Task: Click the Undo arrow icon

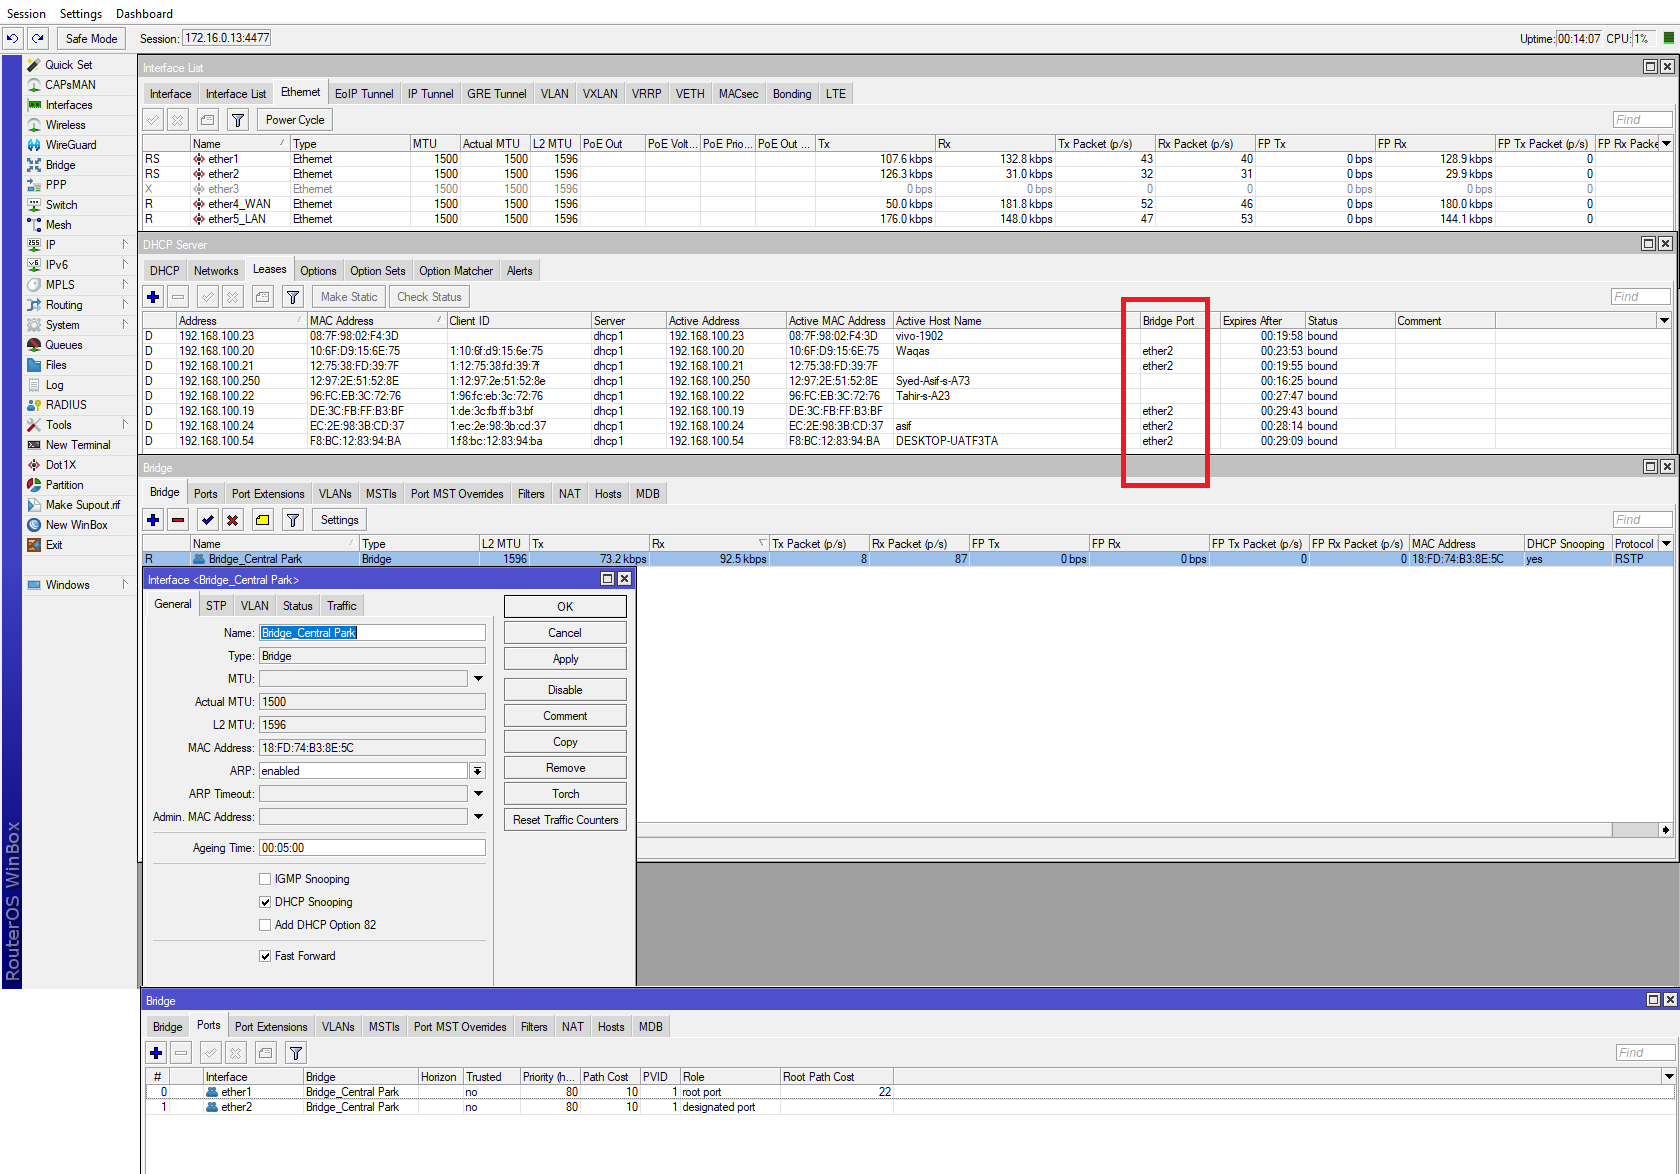Action: coord(12,39)
